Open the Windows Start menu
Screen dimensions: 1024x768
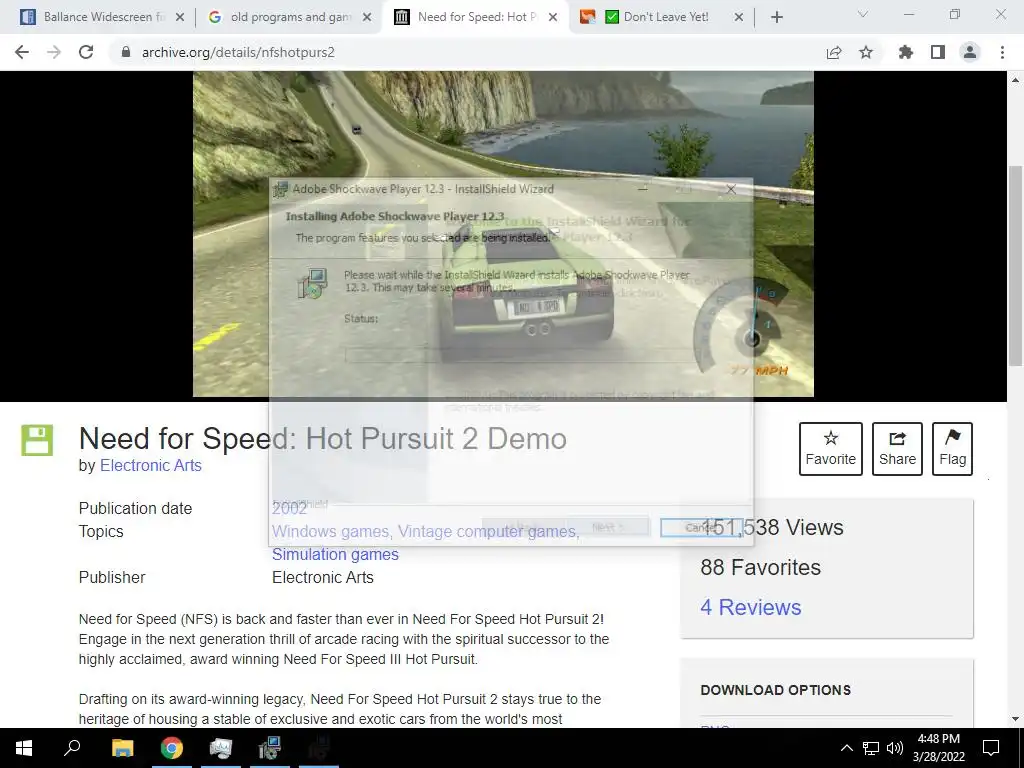(24, 748)
